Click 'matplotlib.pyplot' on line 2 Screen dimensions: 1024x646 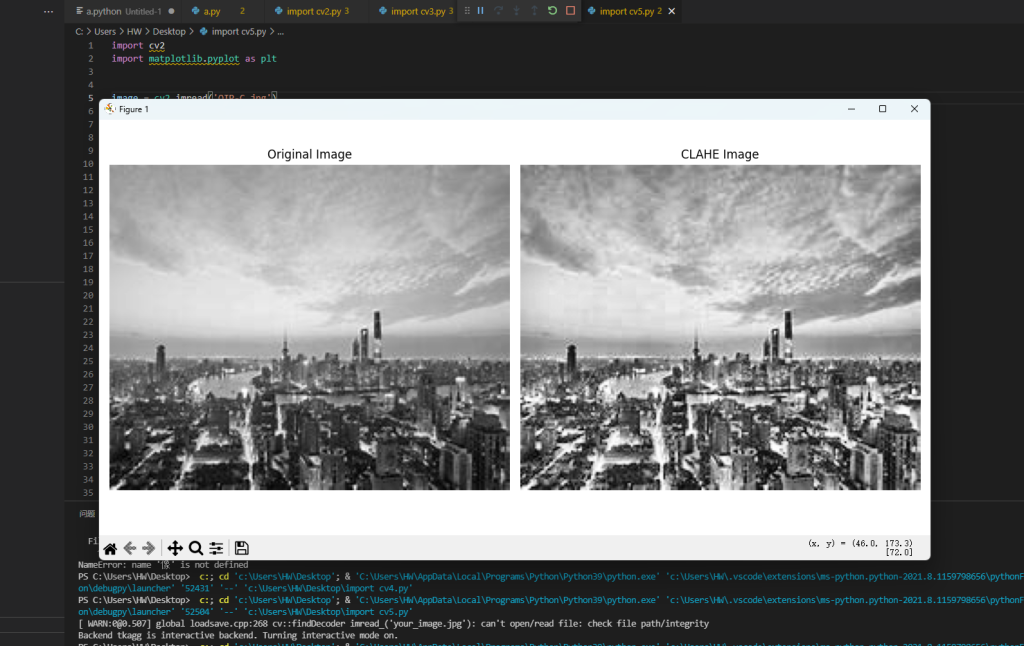tap(194, 59)
